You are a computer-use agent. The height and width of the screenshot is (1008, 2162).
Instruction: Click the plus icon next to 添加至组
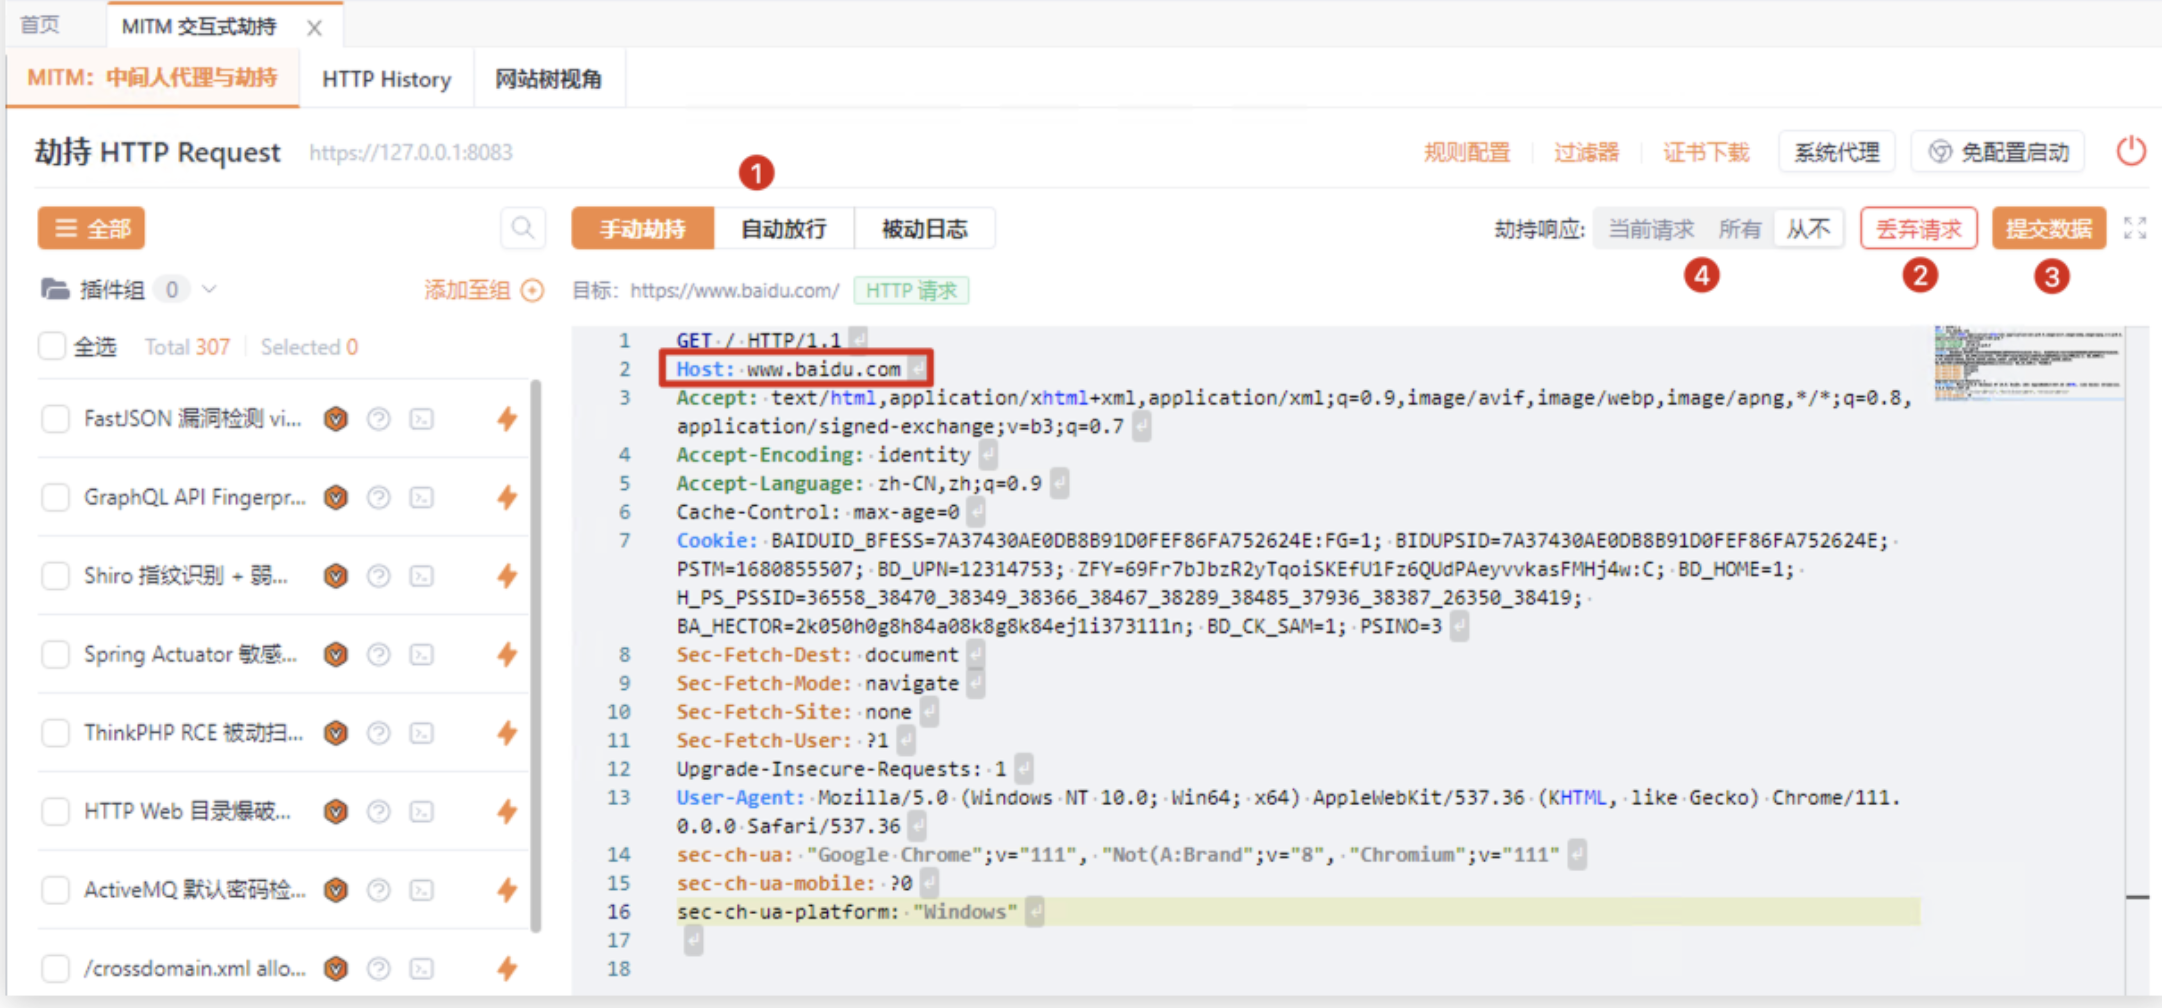tap(533, 291)
